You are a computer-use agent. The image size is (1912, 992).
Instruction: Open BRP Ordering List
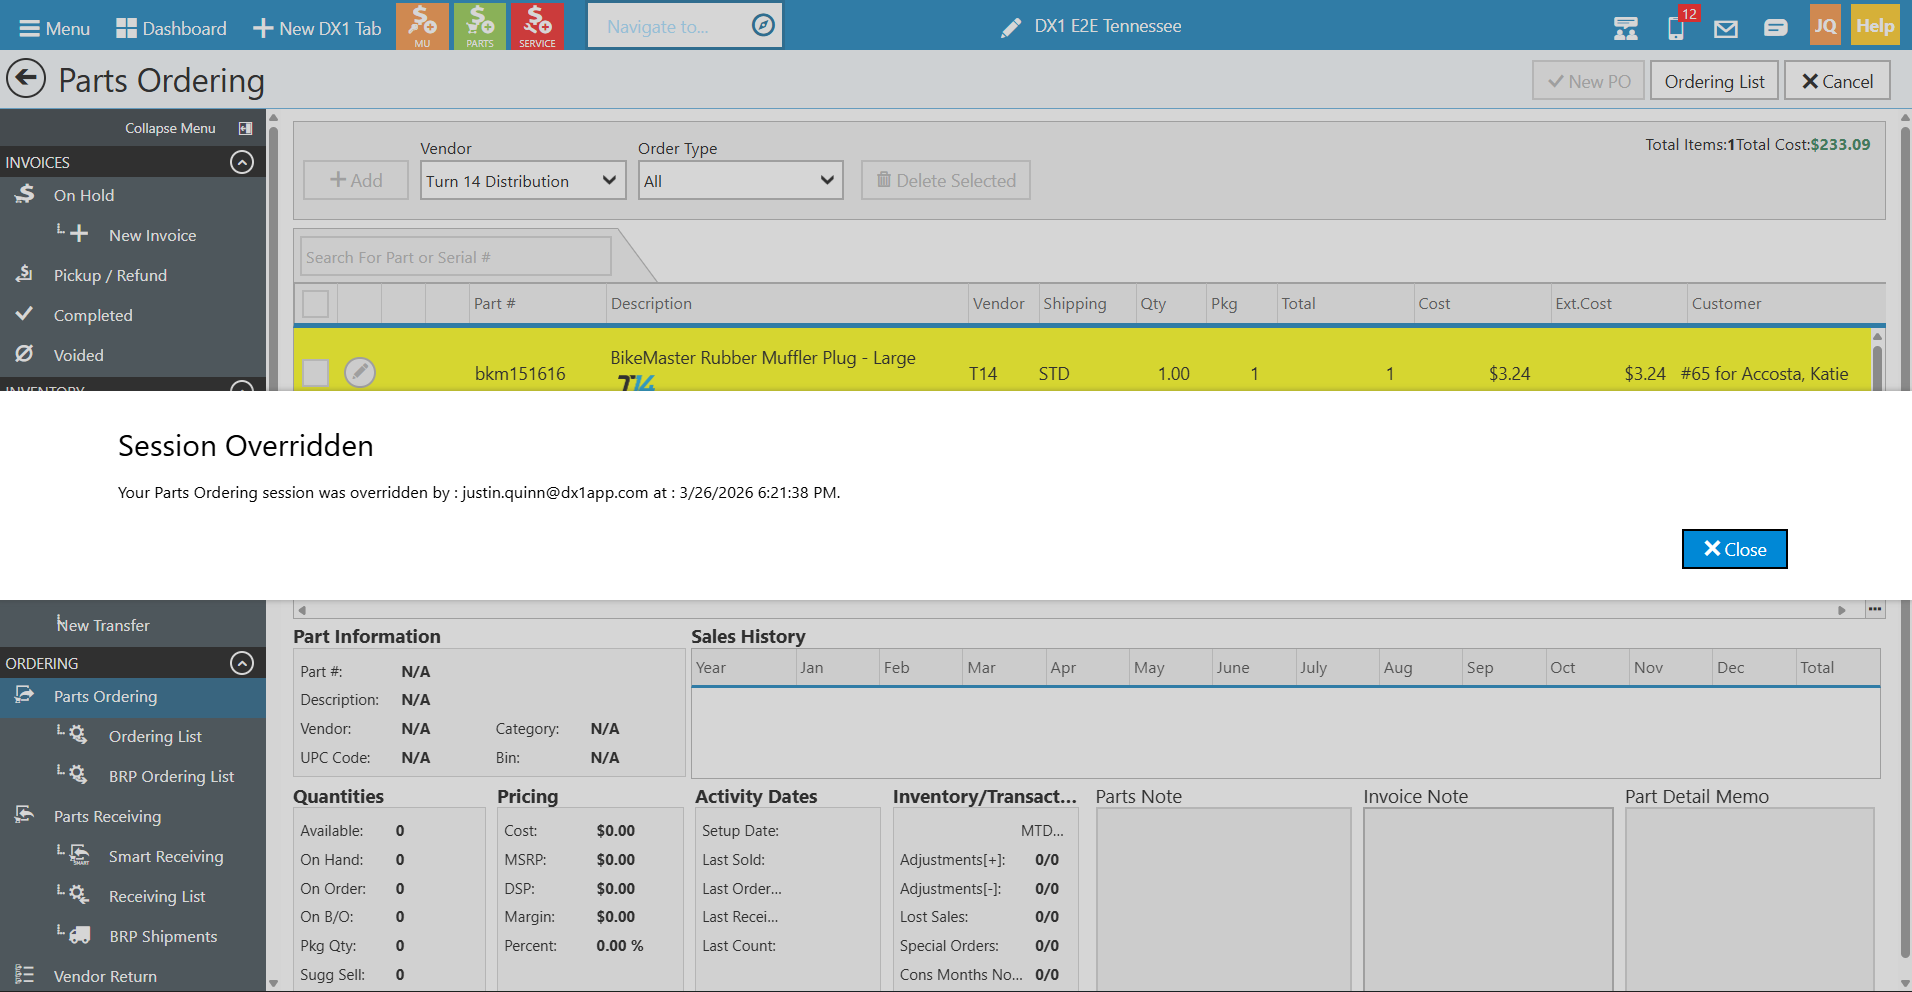[x=171, y=776]
